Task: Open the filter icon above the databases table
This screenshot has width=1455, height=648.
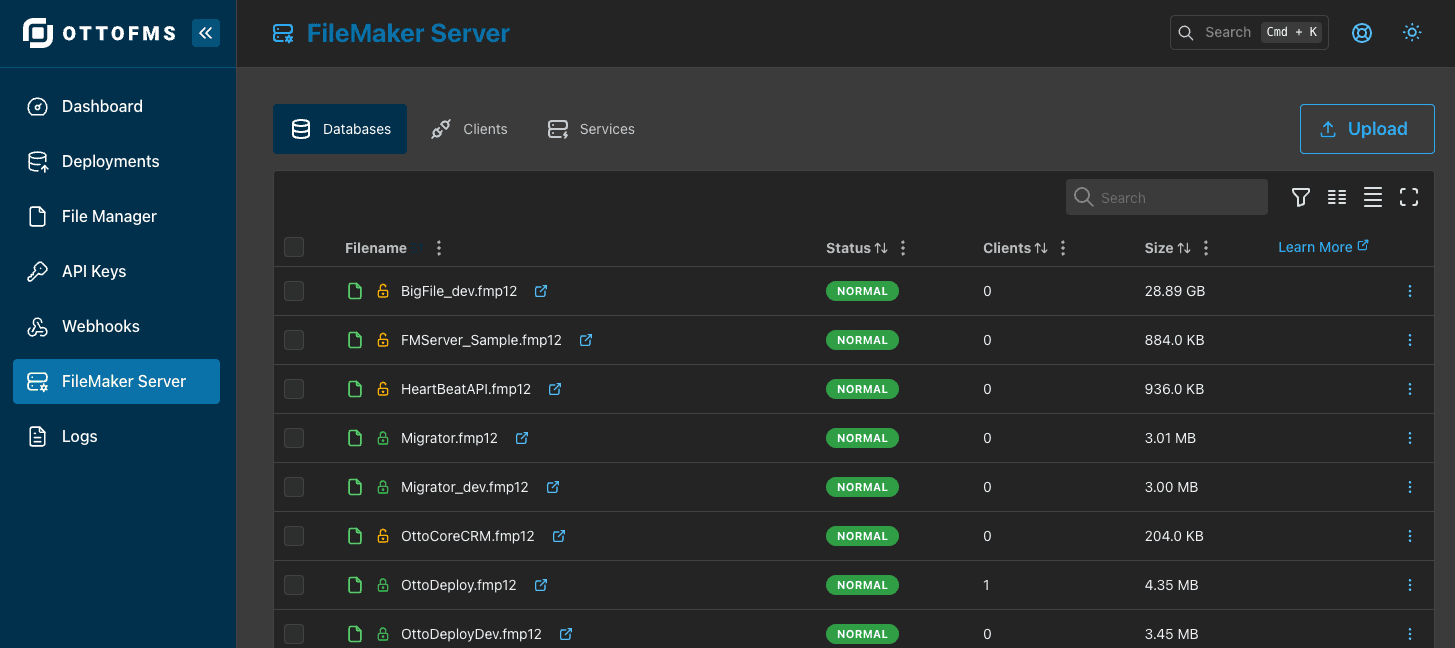Action: pyautogui.click(x=1300, y=197)
